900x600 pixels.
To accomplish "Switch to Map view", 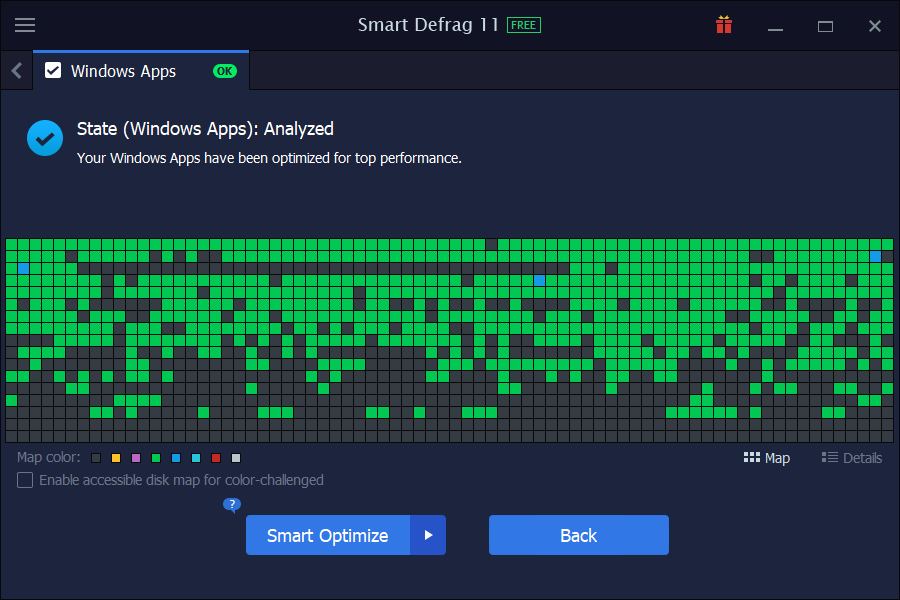I will pyautogui.click(x=767, y=457).
